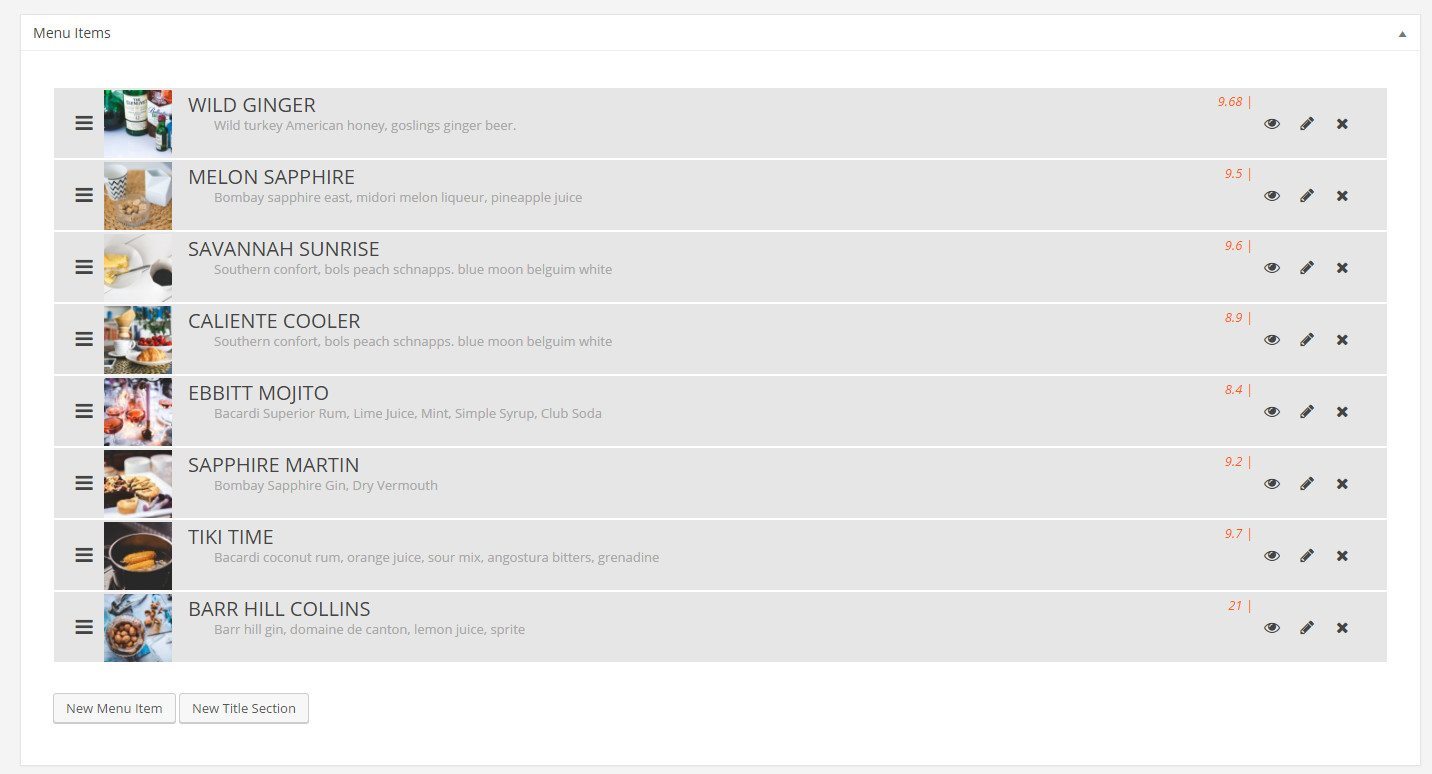1432x774 pixels.
Task: Add a New Menu Item
Action: [114, 708]
